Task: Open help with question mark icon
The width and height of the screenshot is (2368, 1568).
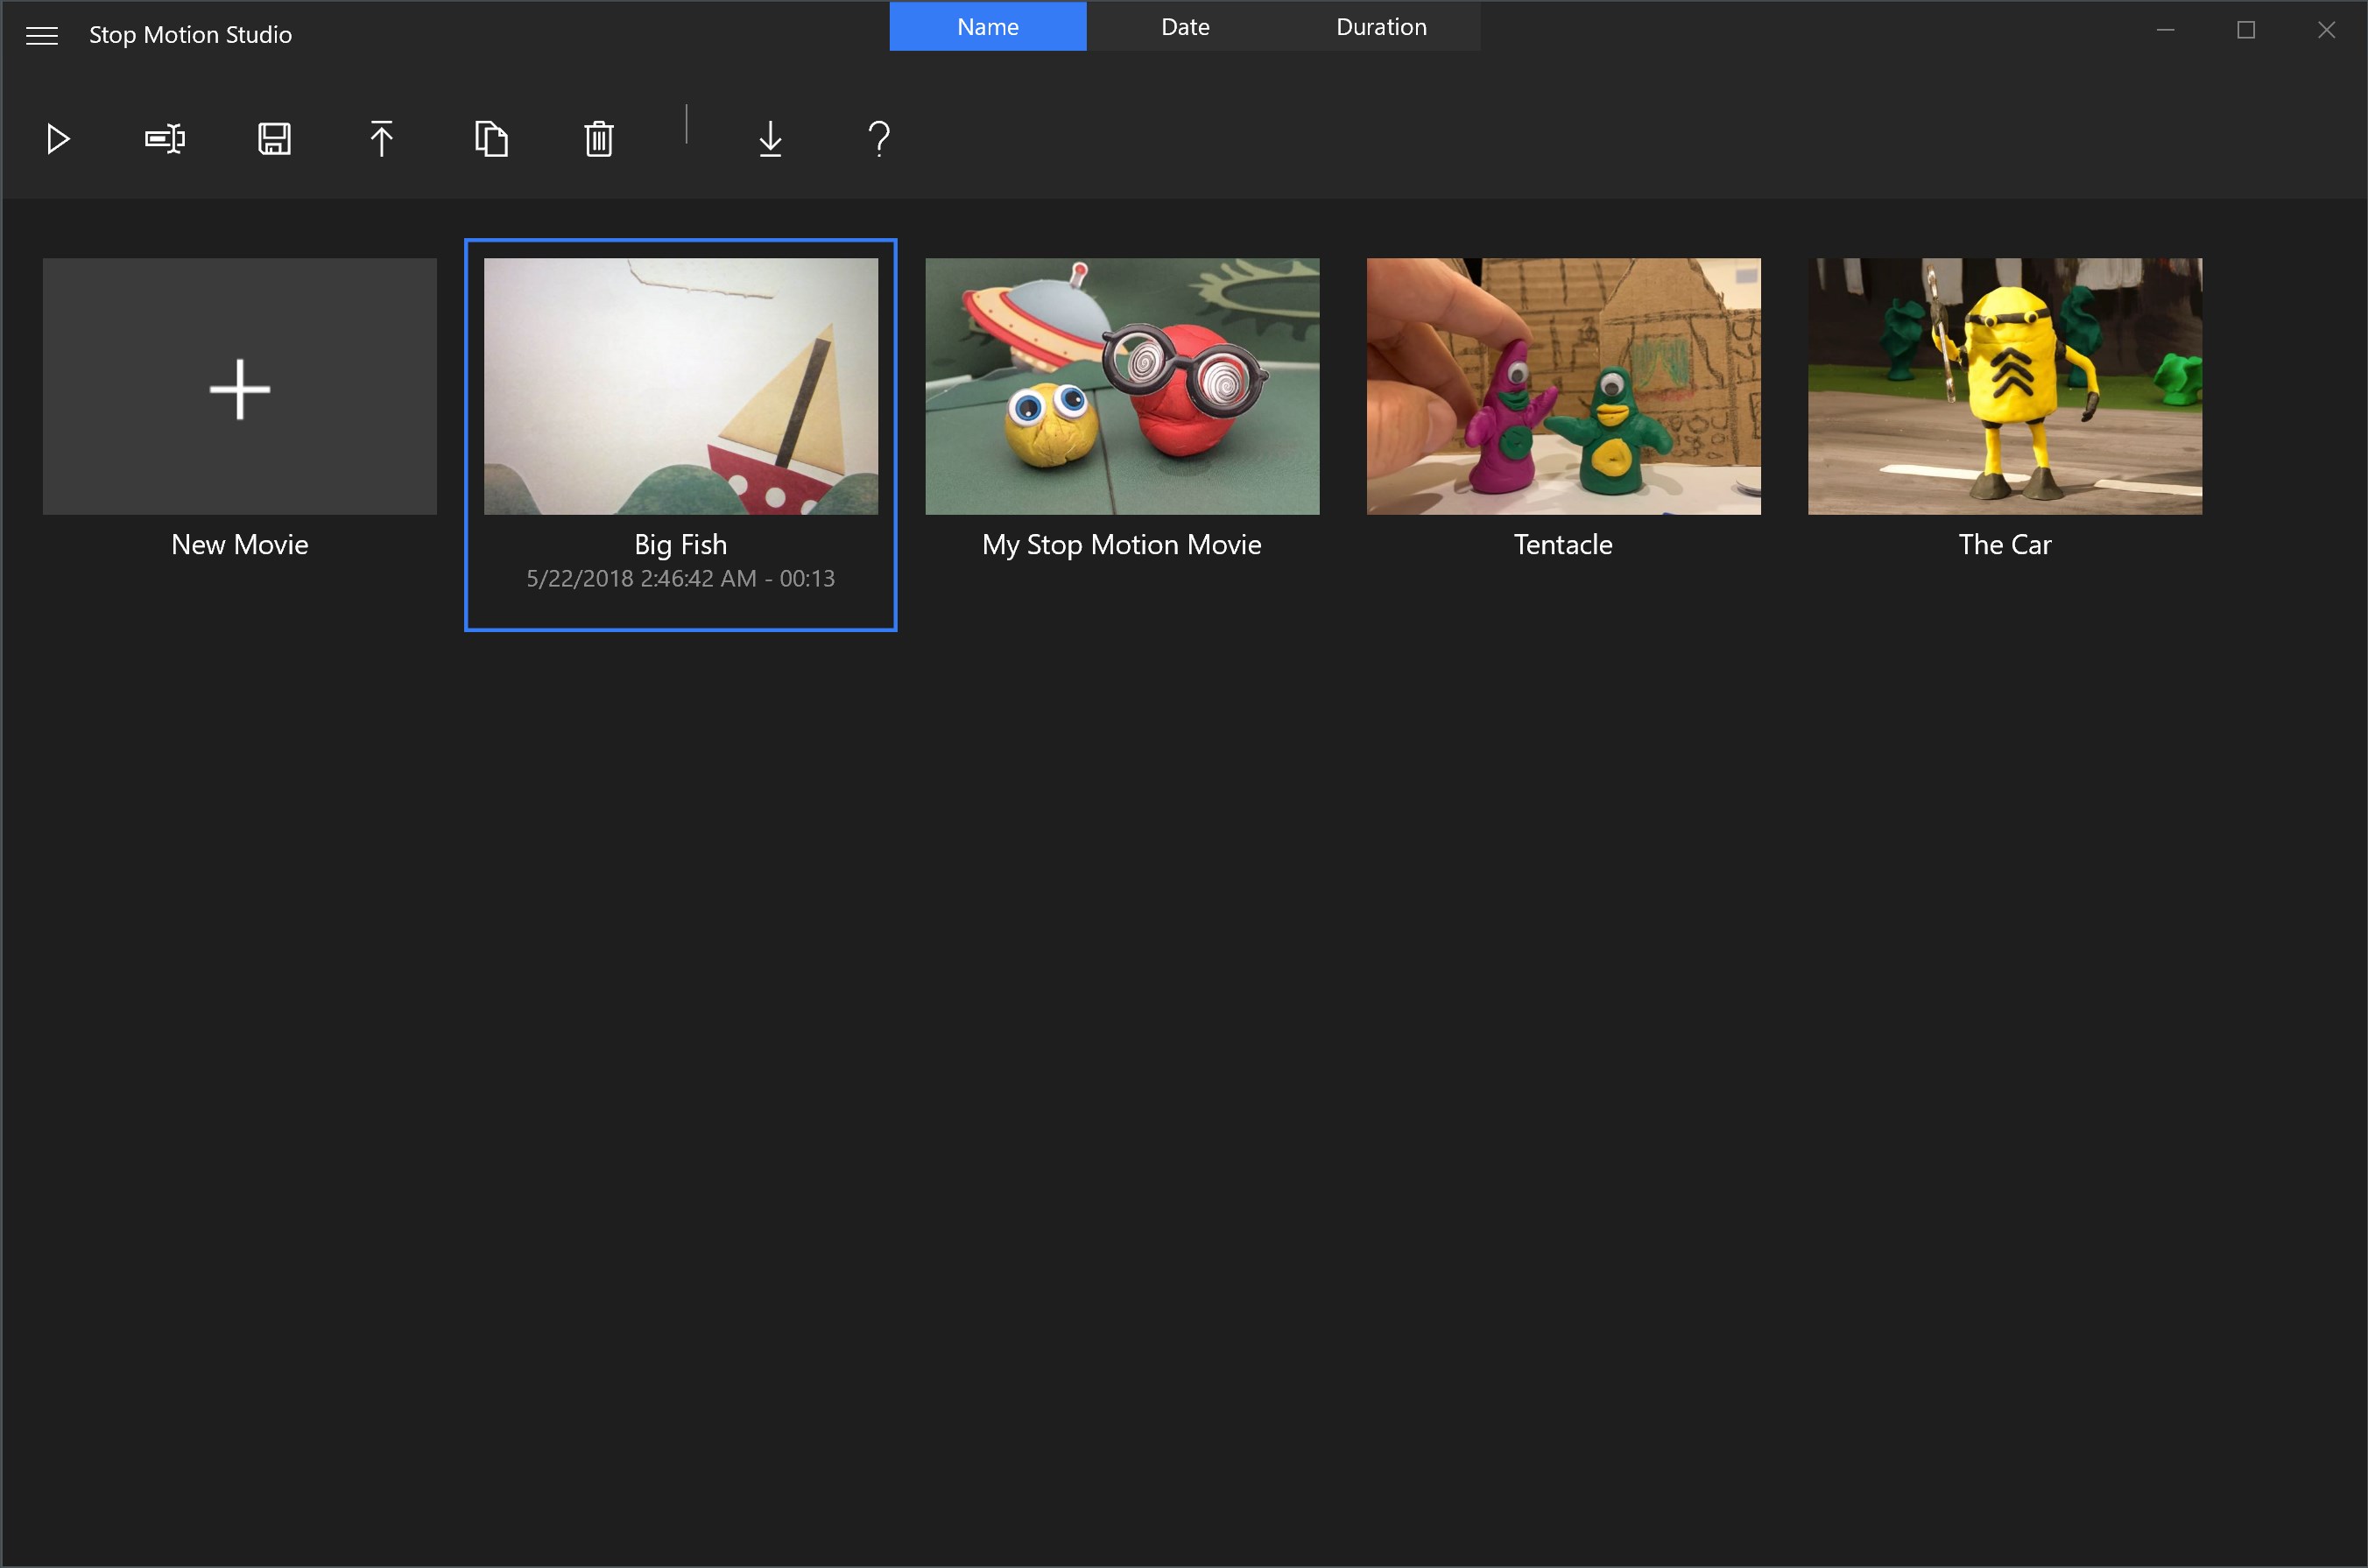Action: point(879,139)
